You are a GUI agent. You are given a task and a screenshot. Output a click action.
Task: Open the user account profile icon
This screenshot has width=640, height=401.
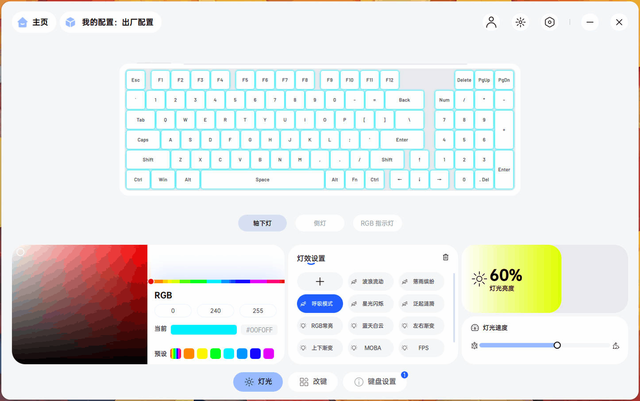tap(491, 22)
